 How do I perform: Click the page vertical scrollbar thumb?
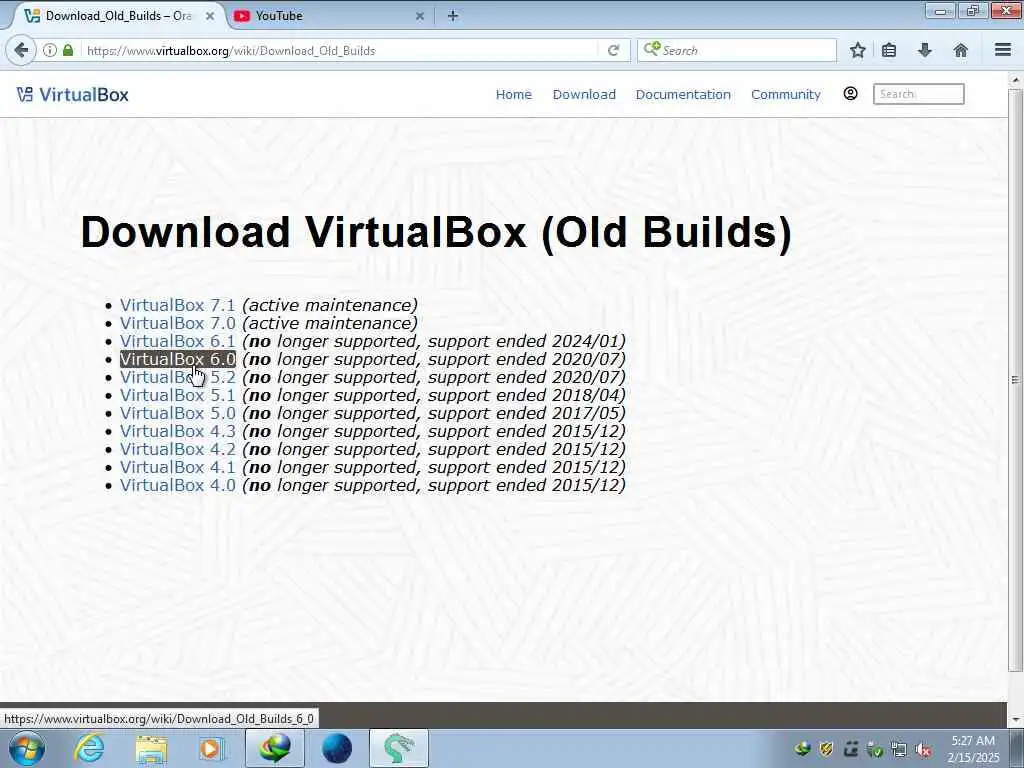(1016, 379)
